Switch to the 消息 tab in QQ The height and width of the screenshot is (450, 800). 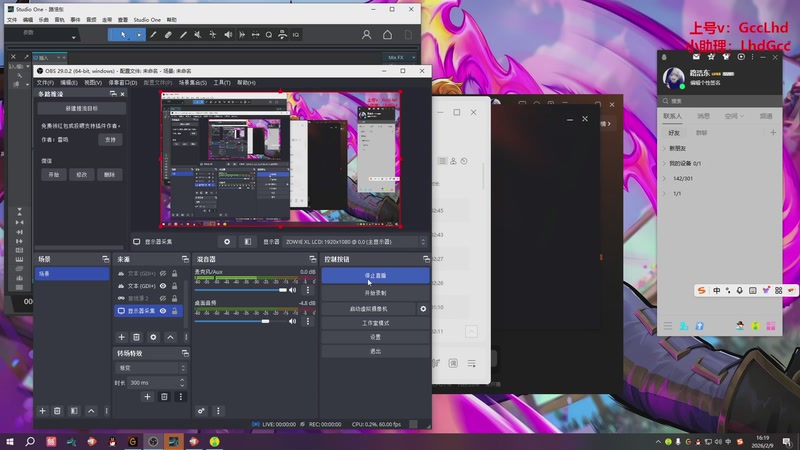tap(703, 116)
